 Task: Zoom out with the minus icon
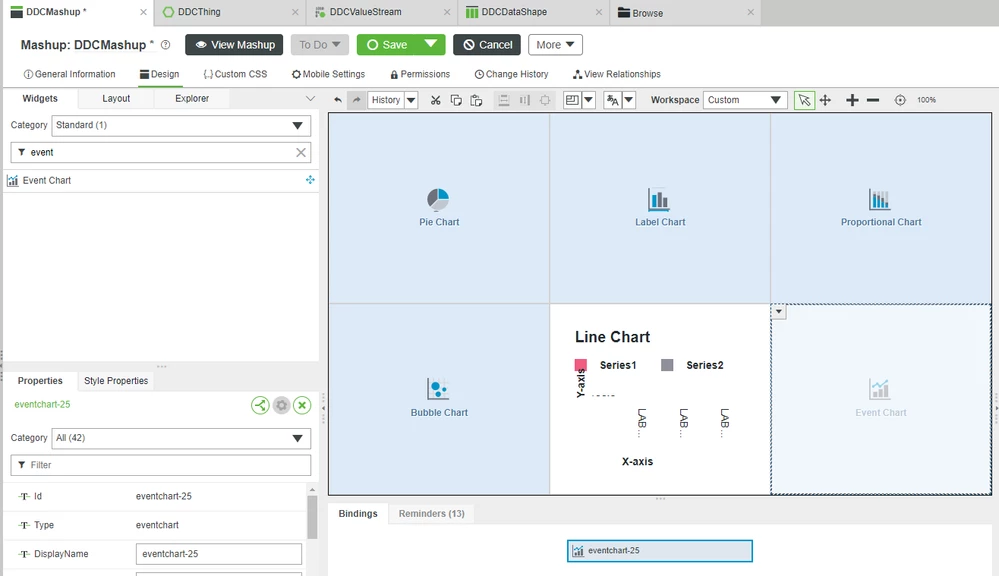(873, 100)
